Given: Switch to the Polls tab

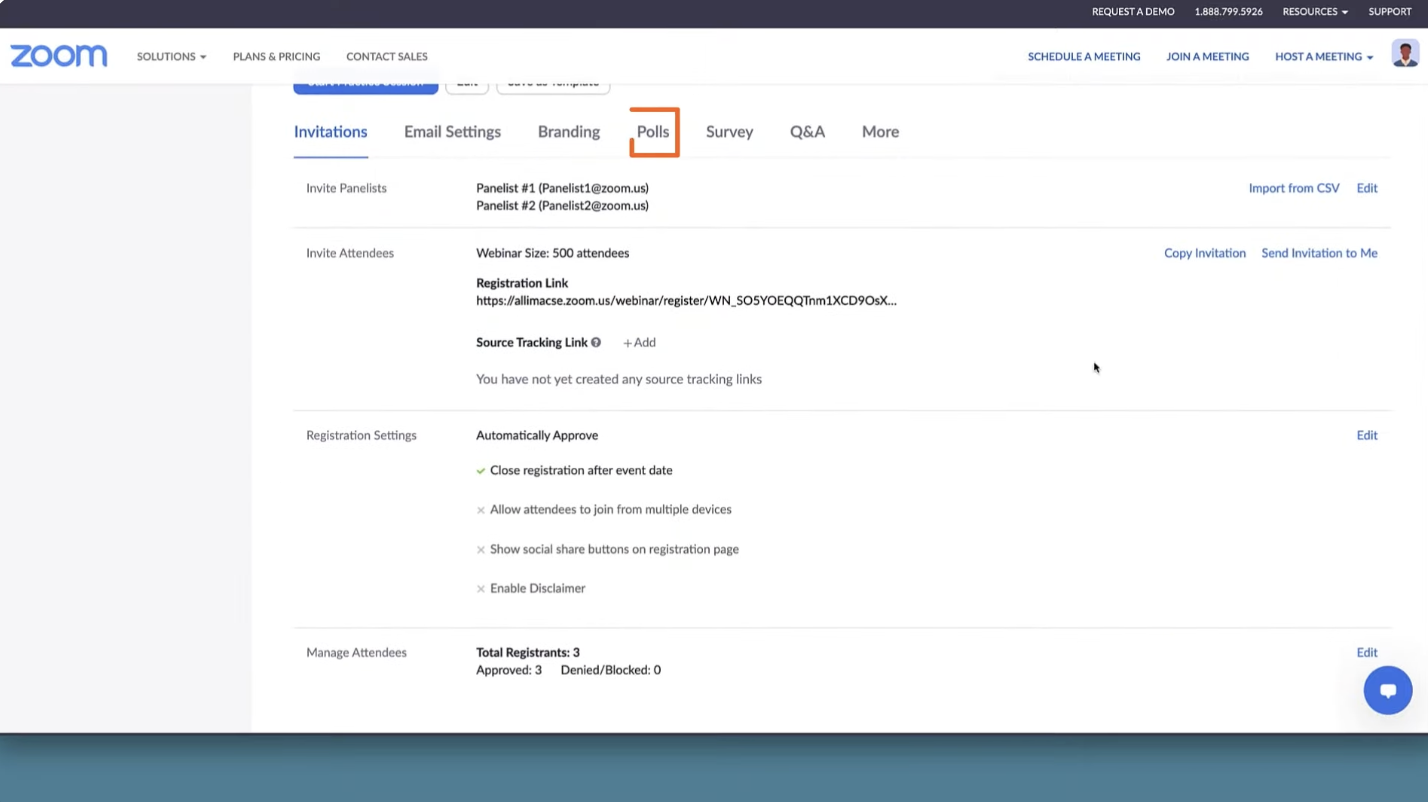Looking at the screenshot, I should click(653, 132).
